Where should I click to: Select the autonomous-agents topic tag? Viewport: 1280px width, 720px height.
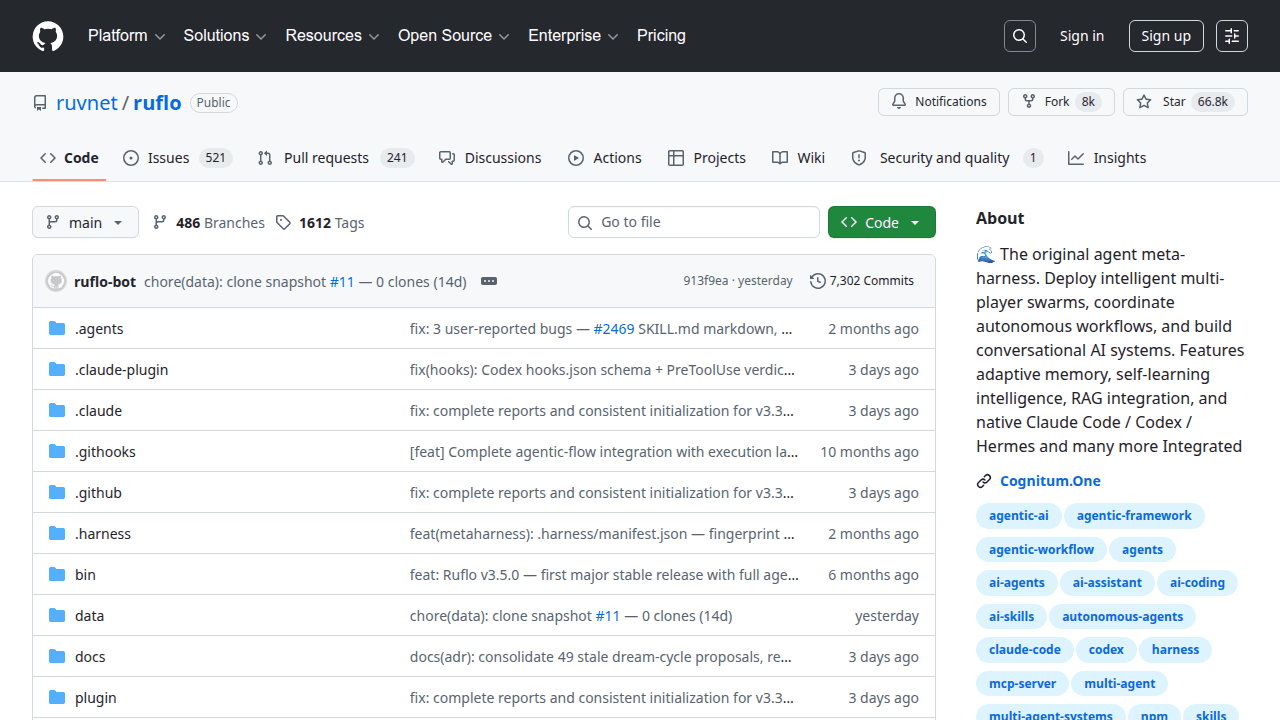(1122, 617)
